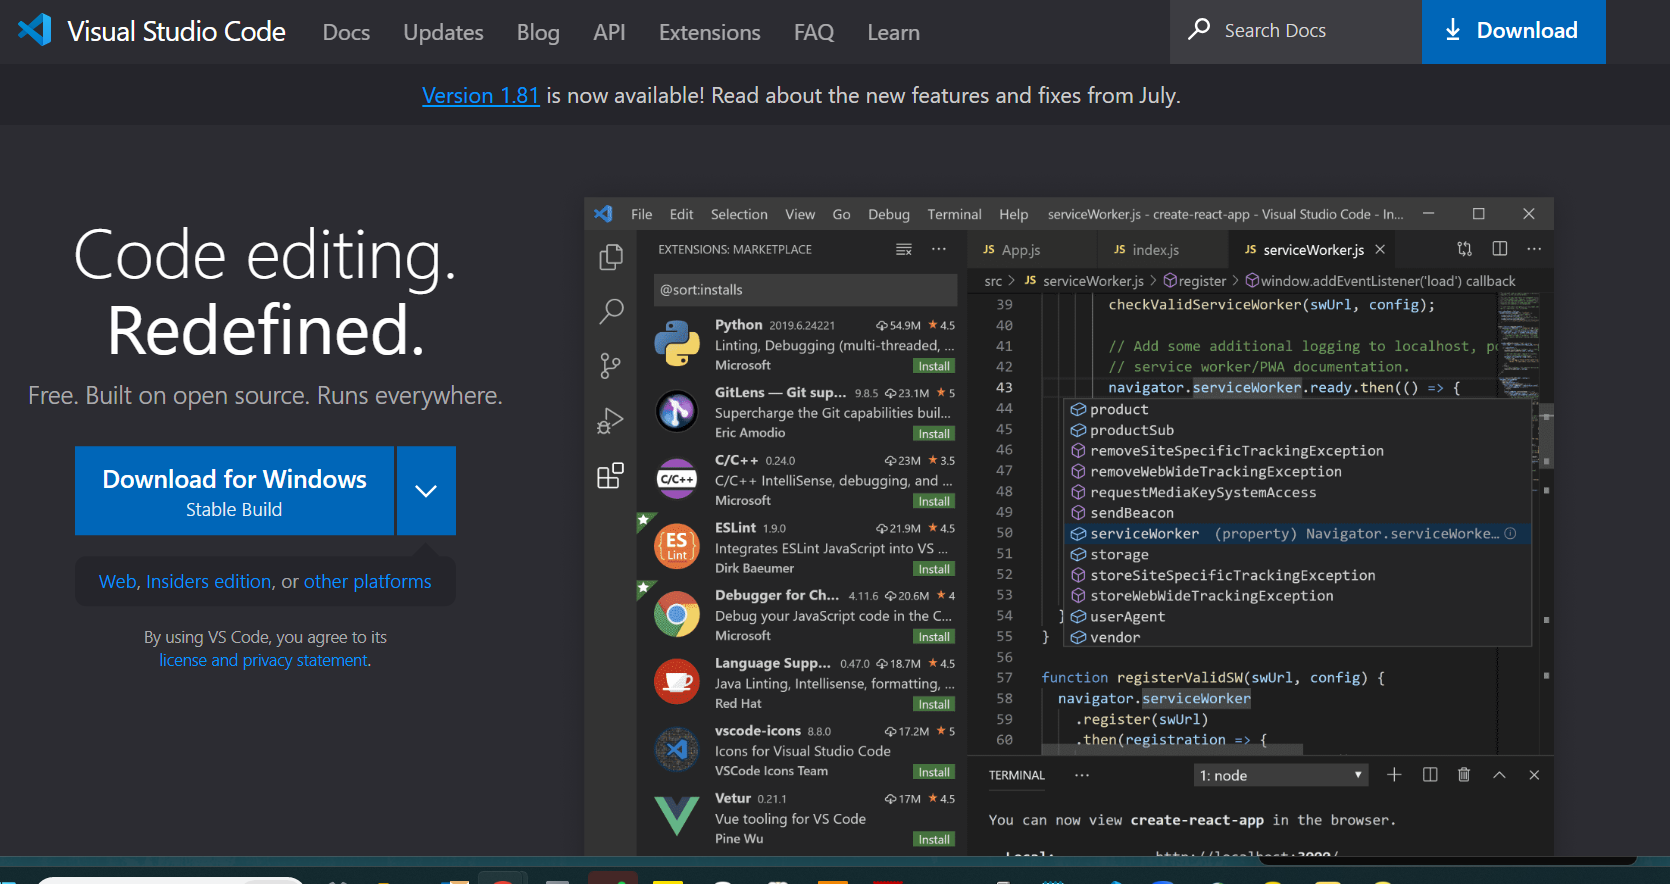Maximize terminal panel with up chevron
The image size is (1670, 884).
(x=1499, y=775)
